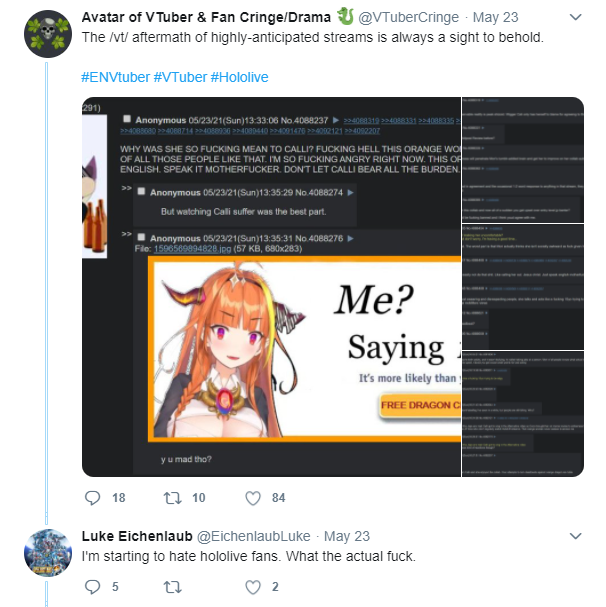Screen dimensions: 606x607
Task: Check the box on post No.4088276
Action: coord(141,237)
